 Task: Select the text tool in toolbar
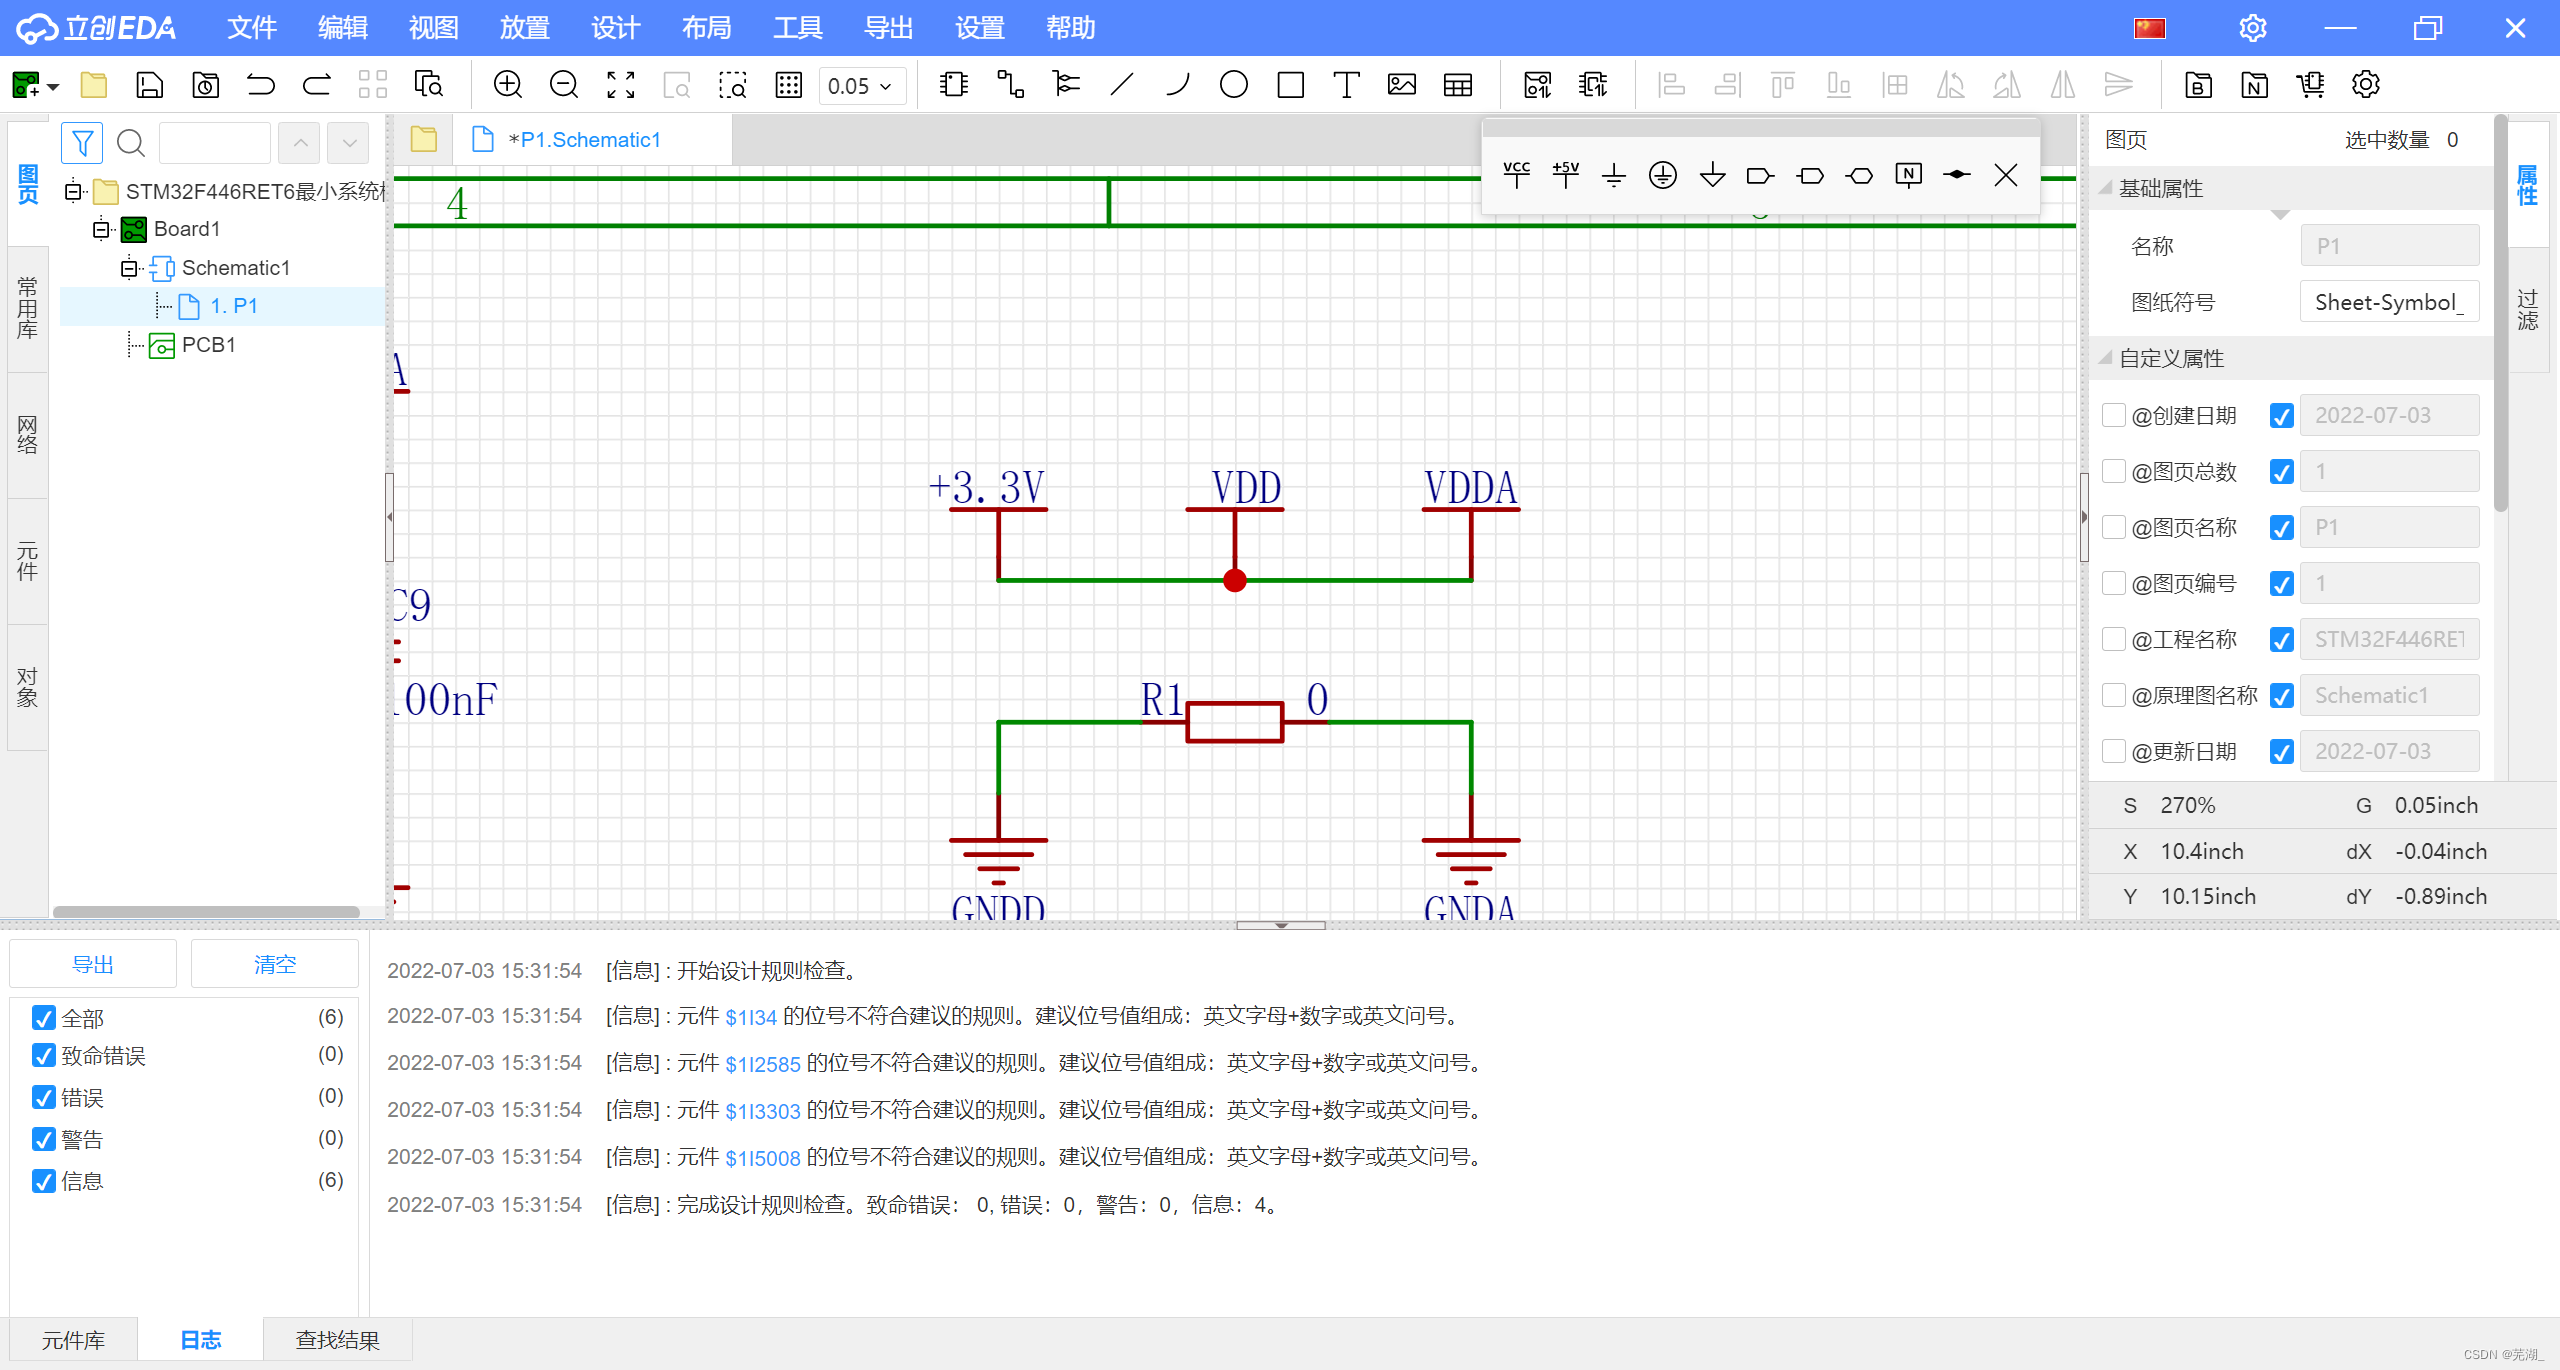[x=1346, y=85]
